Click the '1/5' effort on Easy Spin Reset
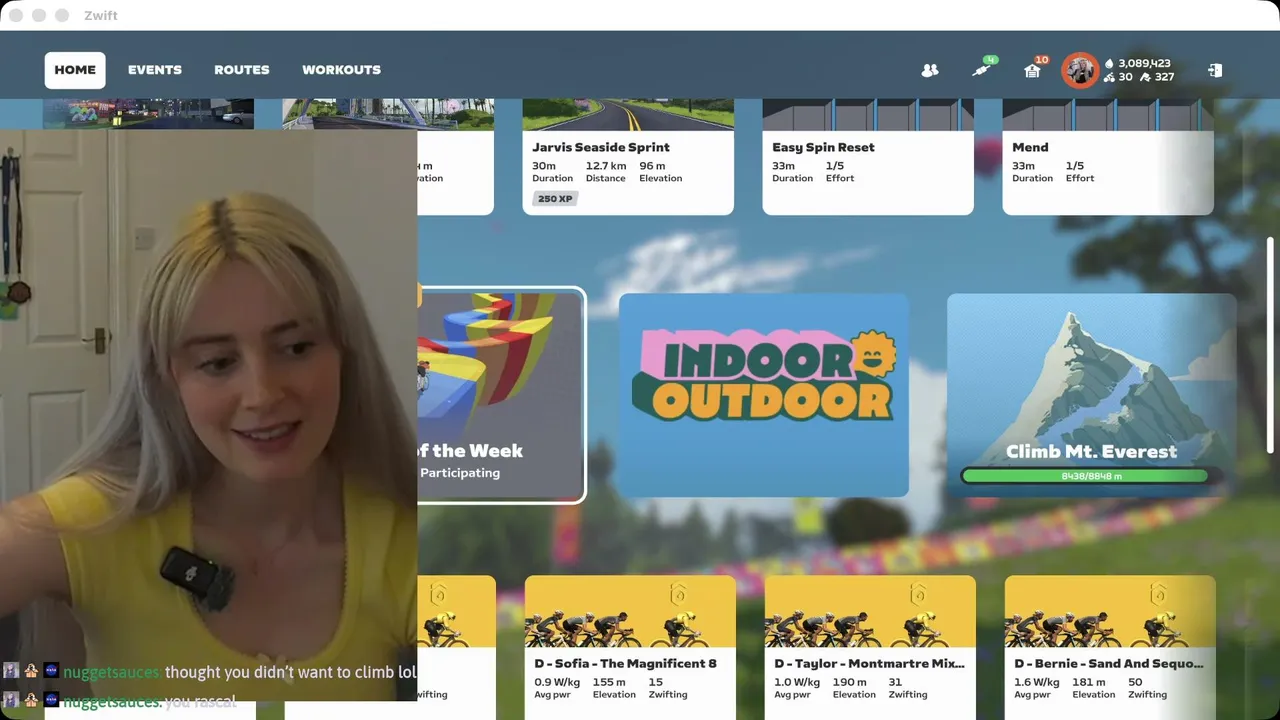 tap(835, 166)
